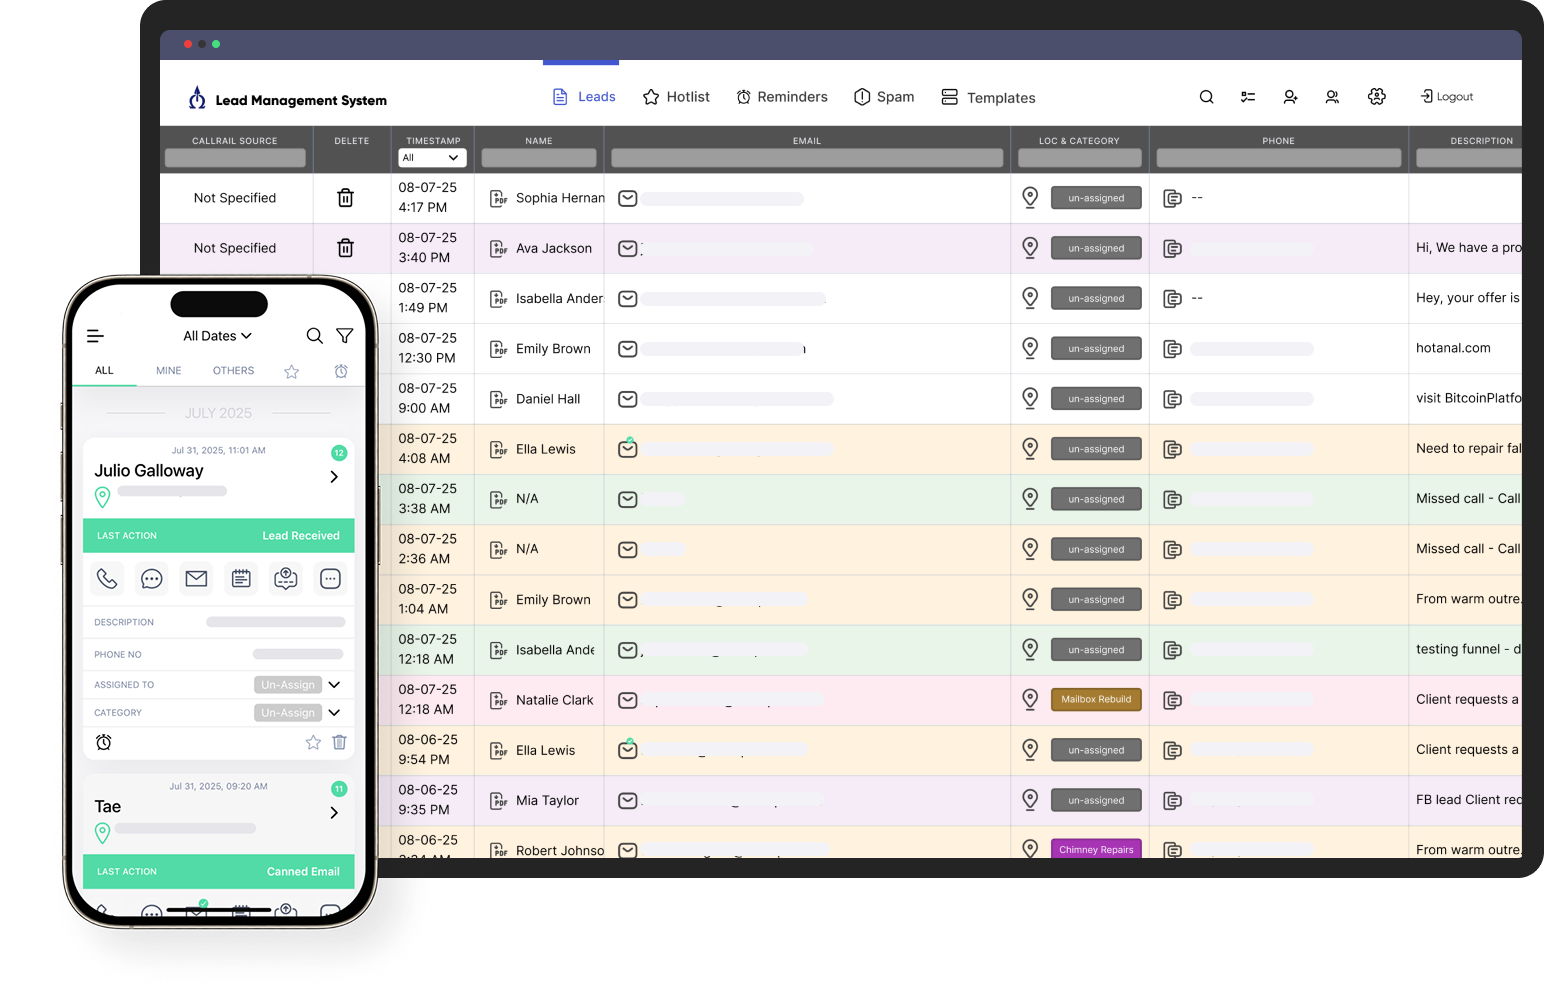Viewport: 1544px width, 992px height.
Task: Expand the Assigned To dropdown arrow
Action: [334, 685]
